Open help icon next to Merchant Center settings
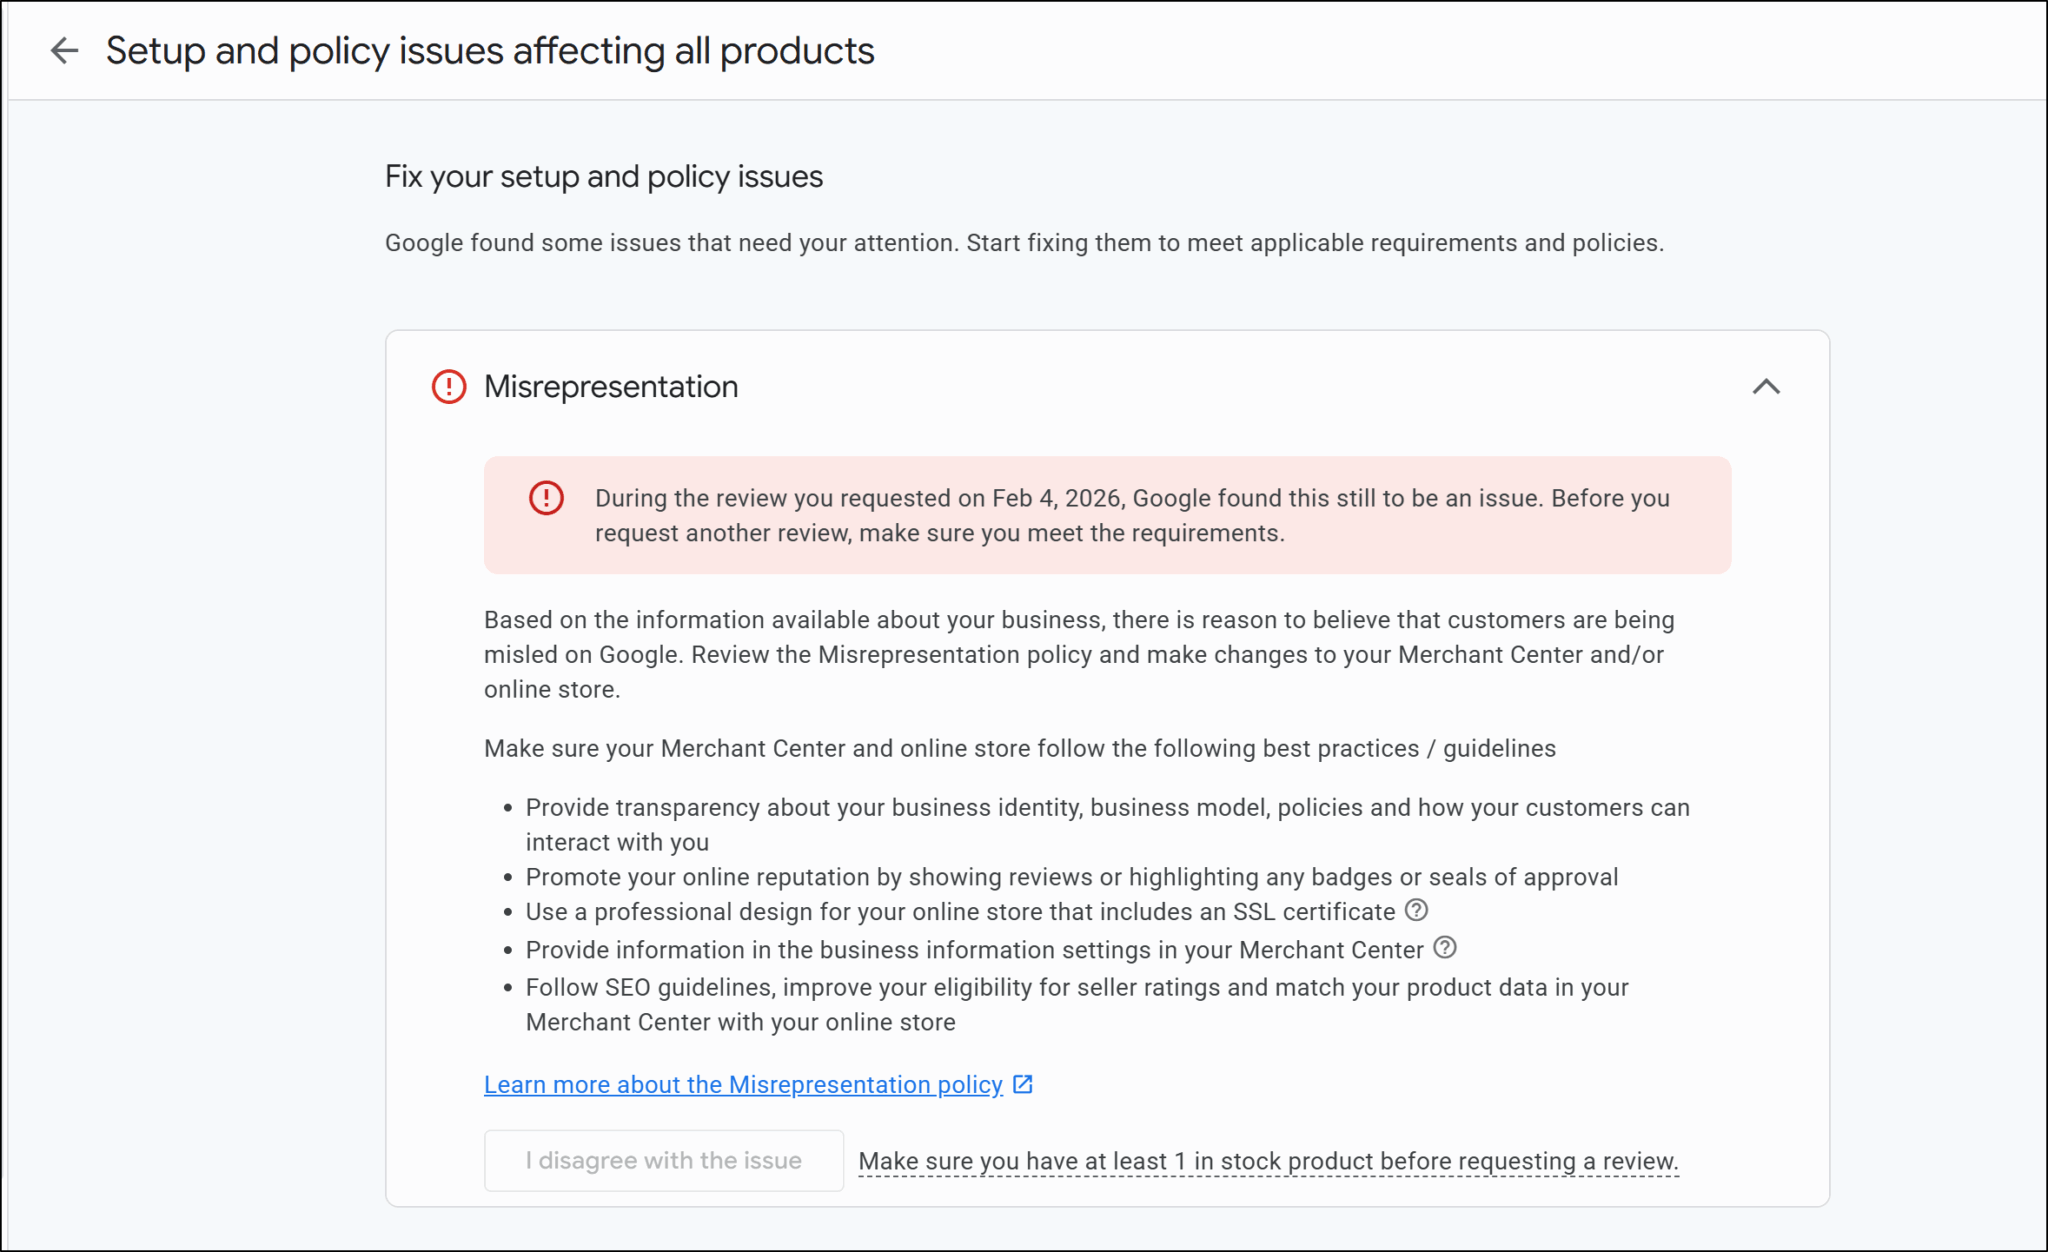This screenshot has height=1252, width=2048. tap(1445, 948)
